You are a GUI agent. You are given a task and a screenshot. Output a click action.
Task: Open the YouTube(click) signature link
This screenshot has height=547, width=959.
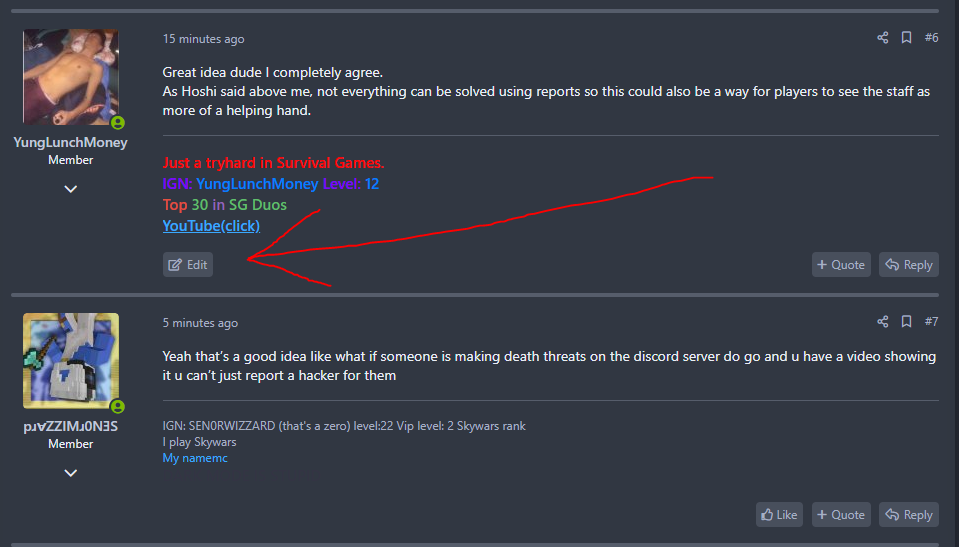pos(211,226)
